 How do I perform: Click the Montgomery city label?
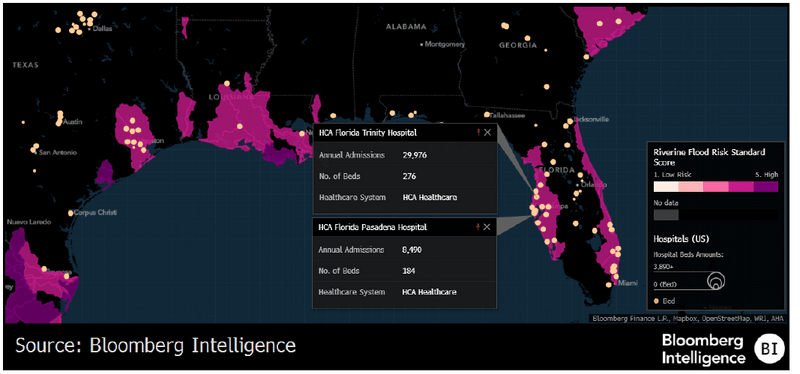[x=445, y=44]
